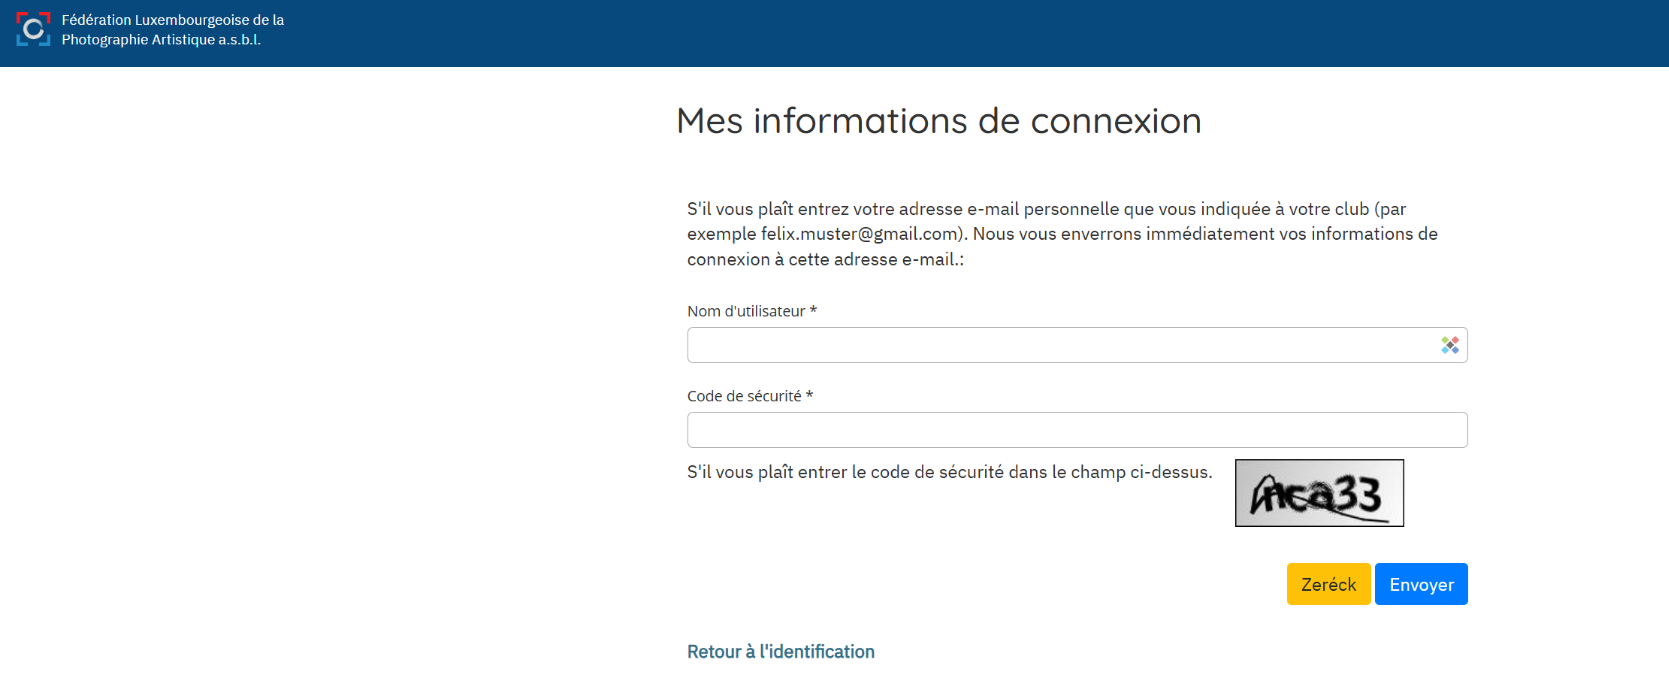Click the asterisk next to Code de sécurité
1669x692 pixels.
point(809,396)
